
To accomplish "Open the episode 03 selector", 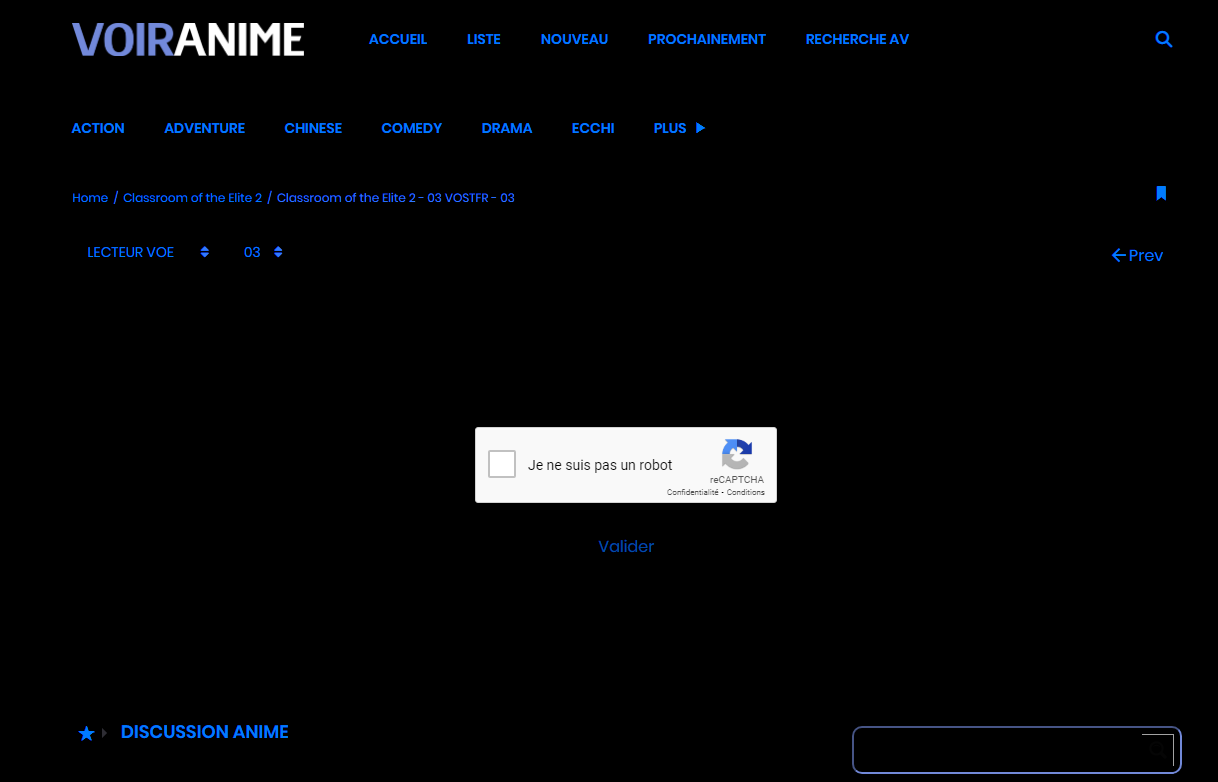I will [x=252, y=252].
